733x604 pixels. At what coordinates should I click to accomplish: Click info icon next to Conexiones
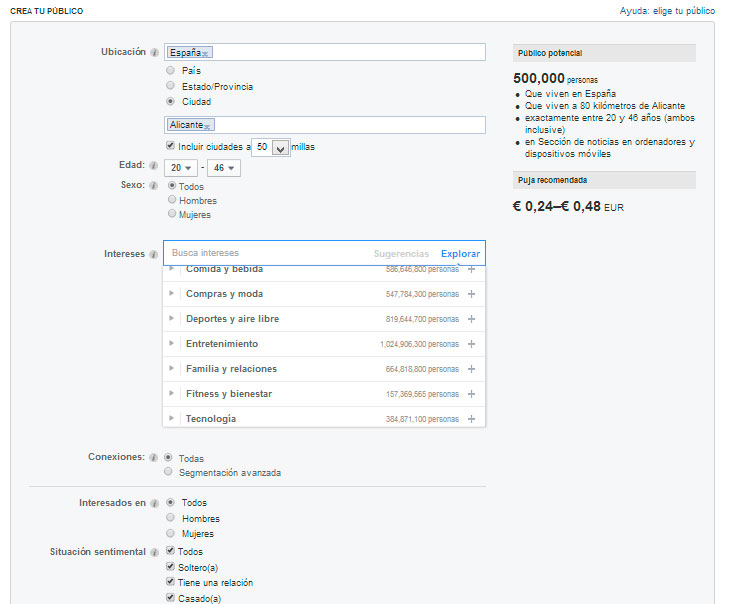pyautogui.click(x=153, y=457)
